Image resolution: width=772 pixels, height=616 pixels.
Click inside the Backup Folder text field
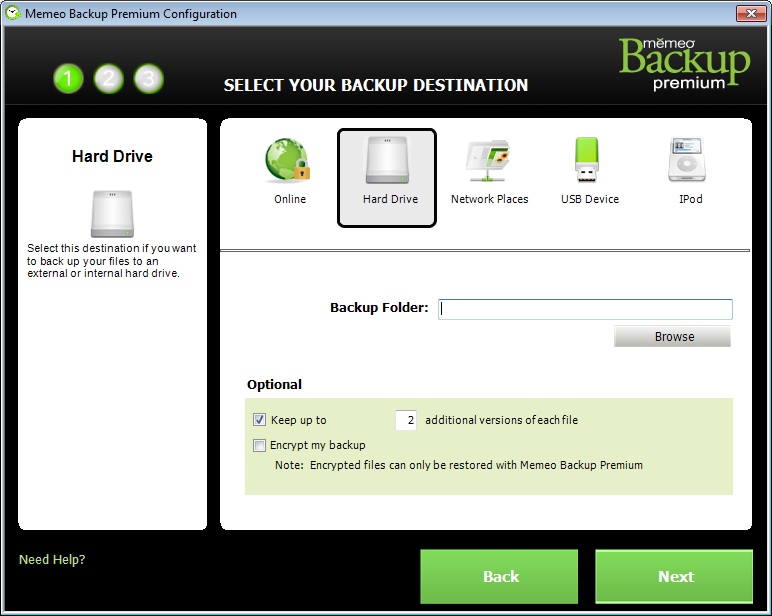(x=585, y=309)
